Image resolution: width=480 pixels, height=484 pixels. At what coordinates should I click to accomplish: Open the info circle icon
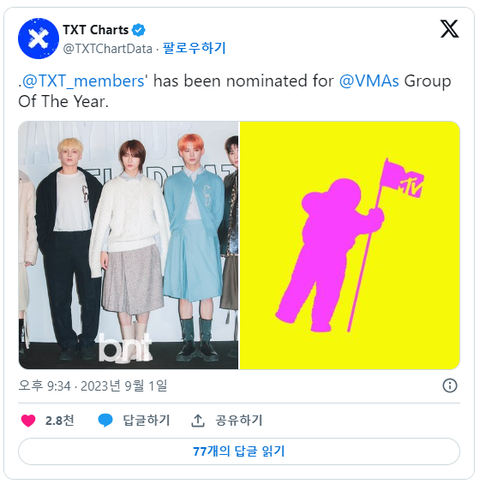(450, 386)
